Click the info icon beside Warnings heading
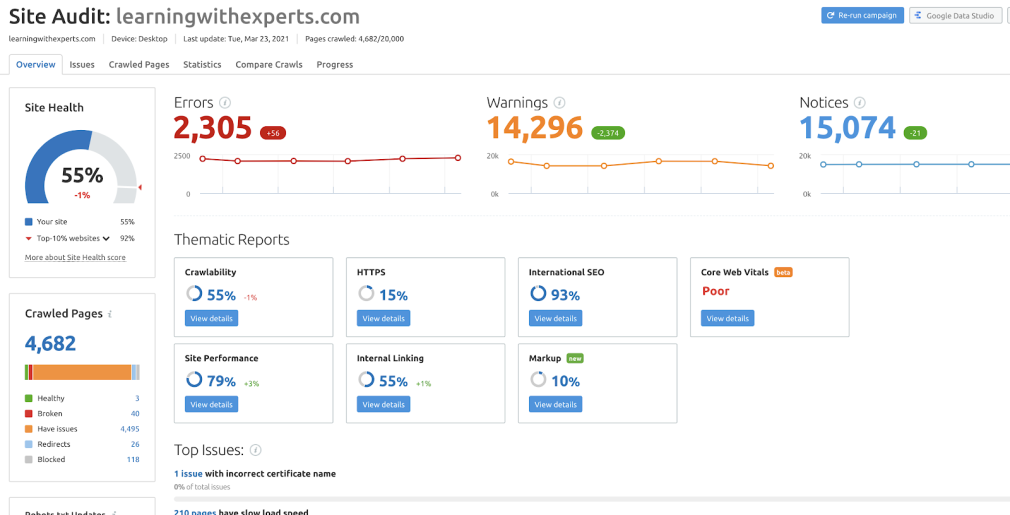 [x=559, y=103]
